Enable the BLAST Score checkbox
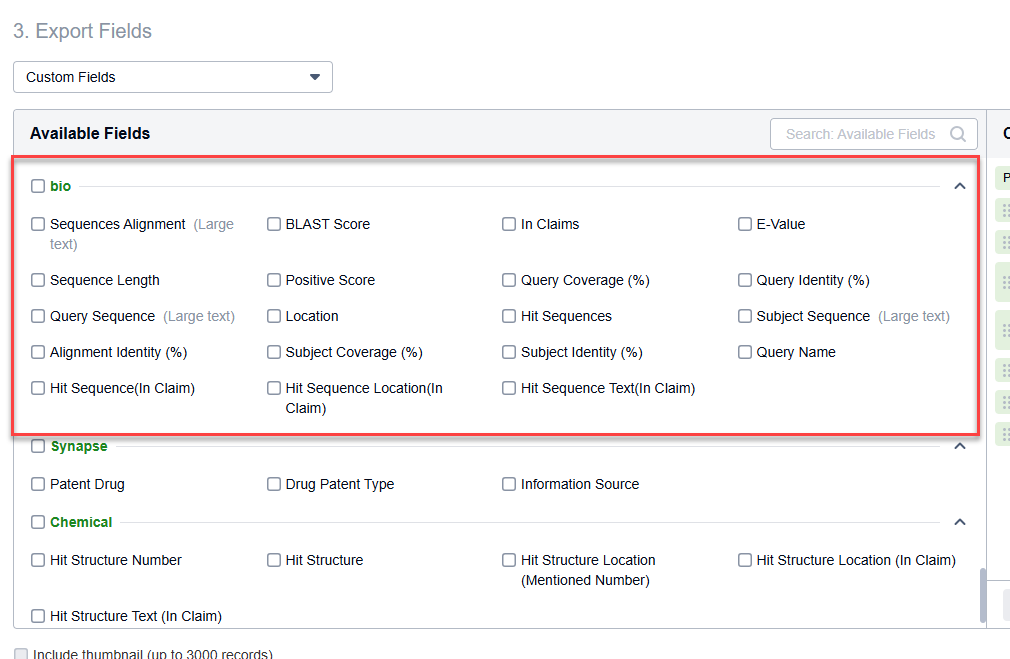This screenshot has width=1010, height=659. click(274, 224)
